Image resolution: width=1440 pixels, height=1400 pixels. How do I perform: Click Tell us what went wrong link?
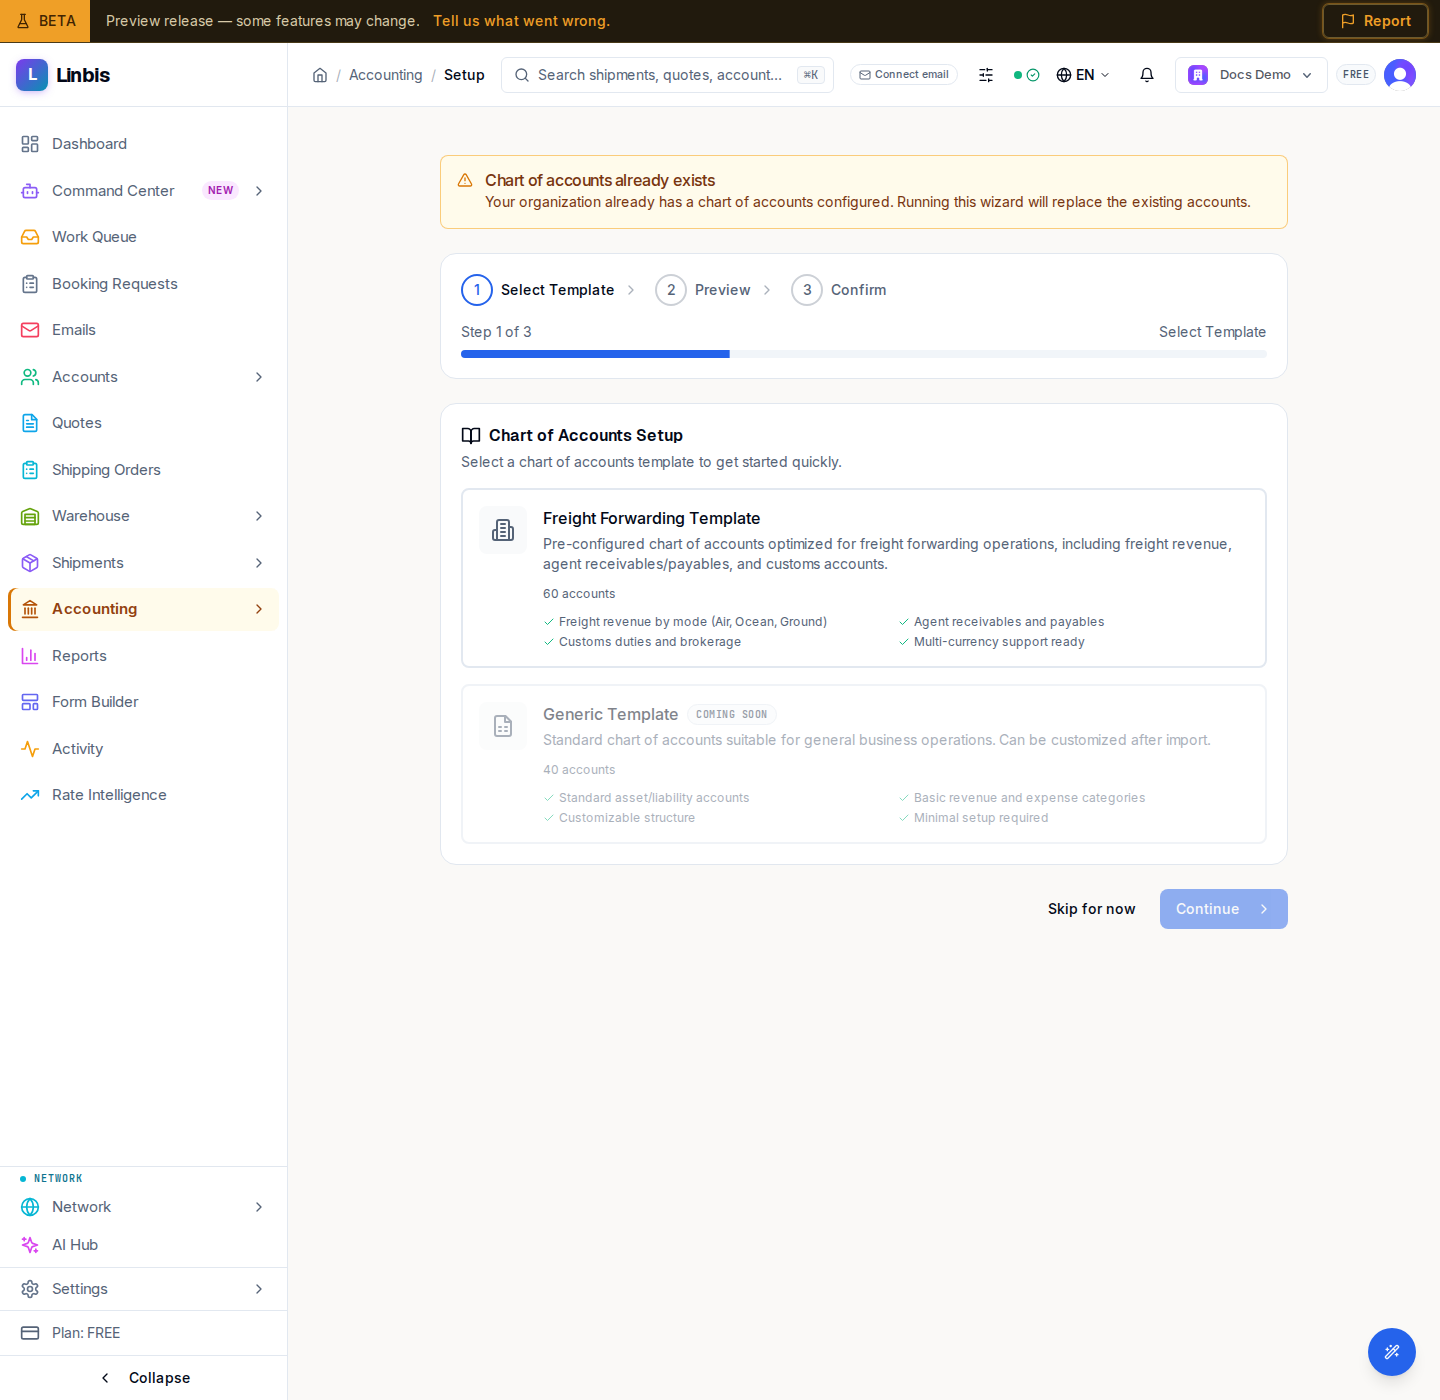[521, 21]
